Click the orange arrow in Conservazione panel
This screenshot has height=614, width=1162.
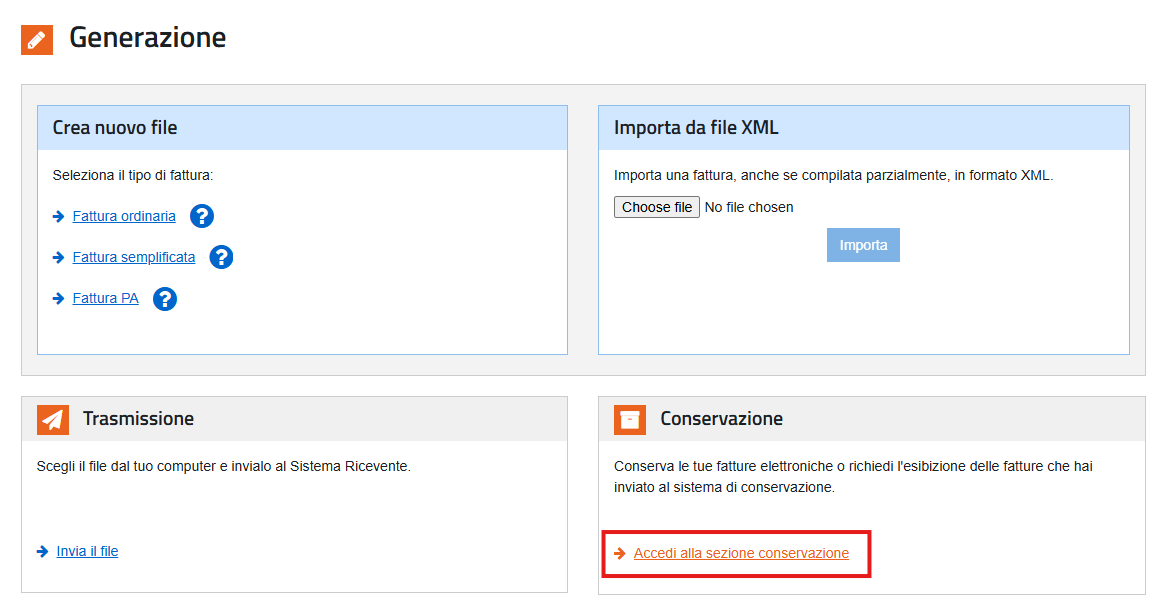(618, 552)
